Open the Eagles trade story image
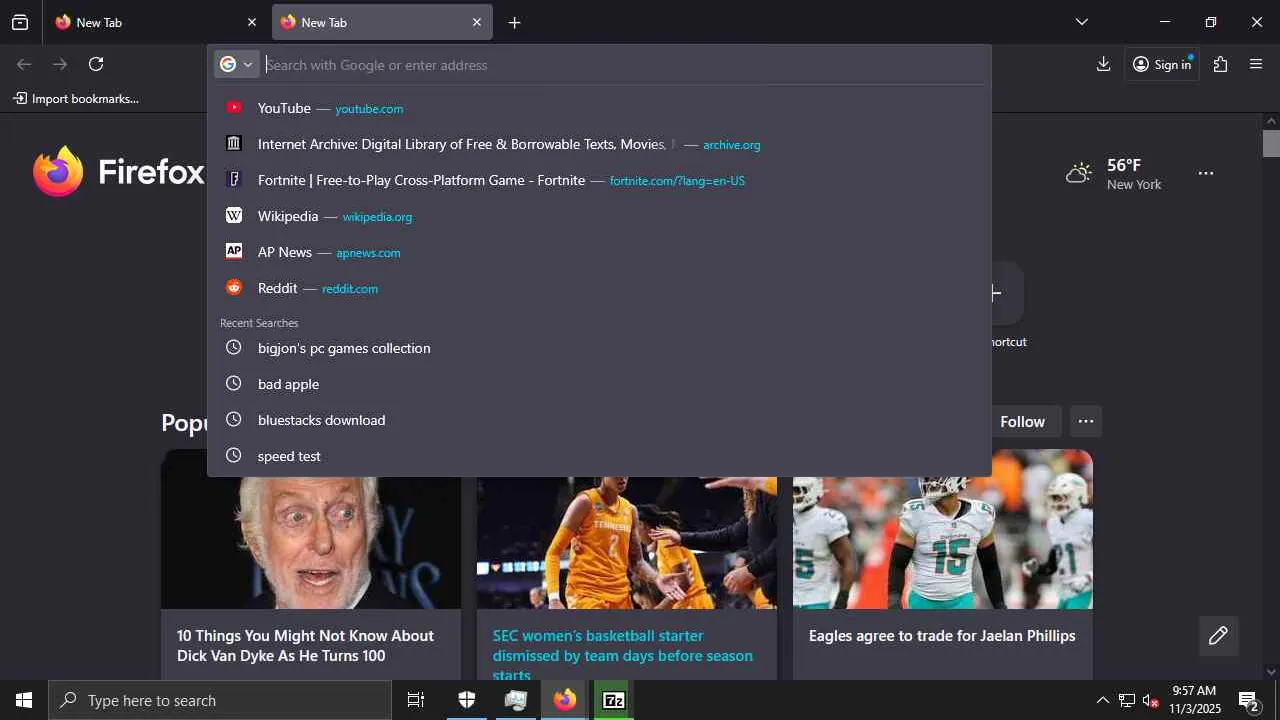This screenshot has height=720, width=1280. click(943, 543)
